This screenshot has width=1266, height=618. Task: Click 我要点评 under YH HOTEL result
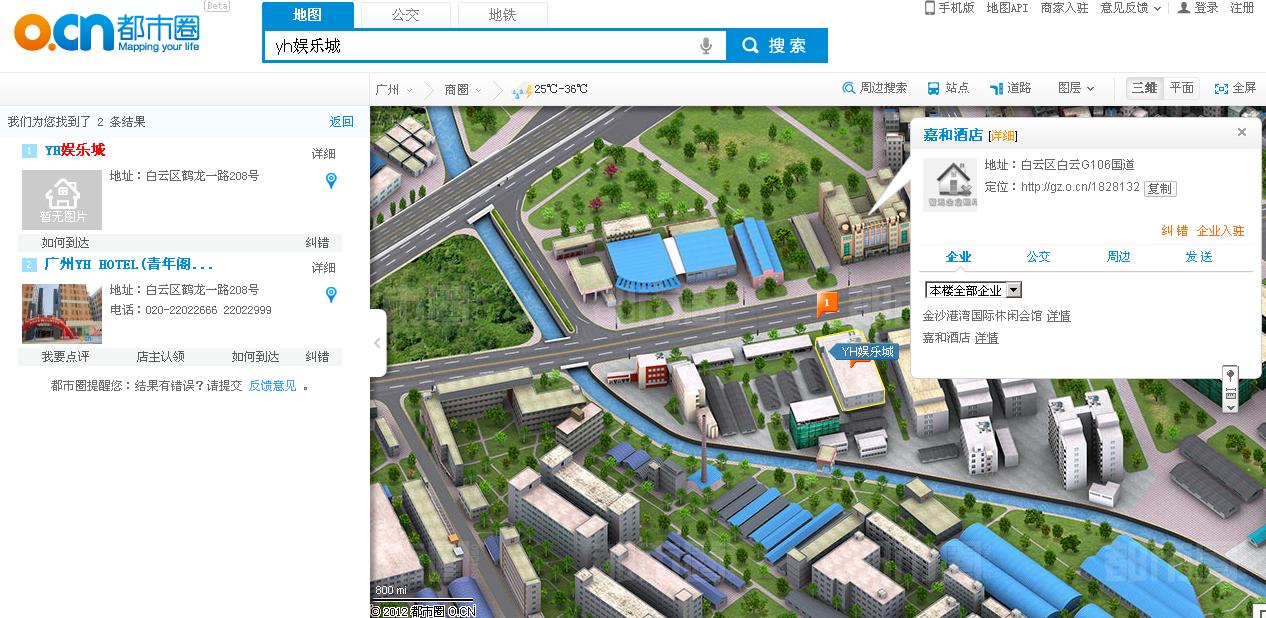pos(65,357)
